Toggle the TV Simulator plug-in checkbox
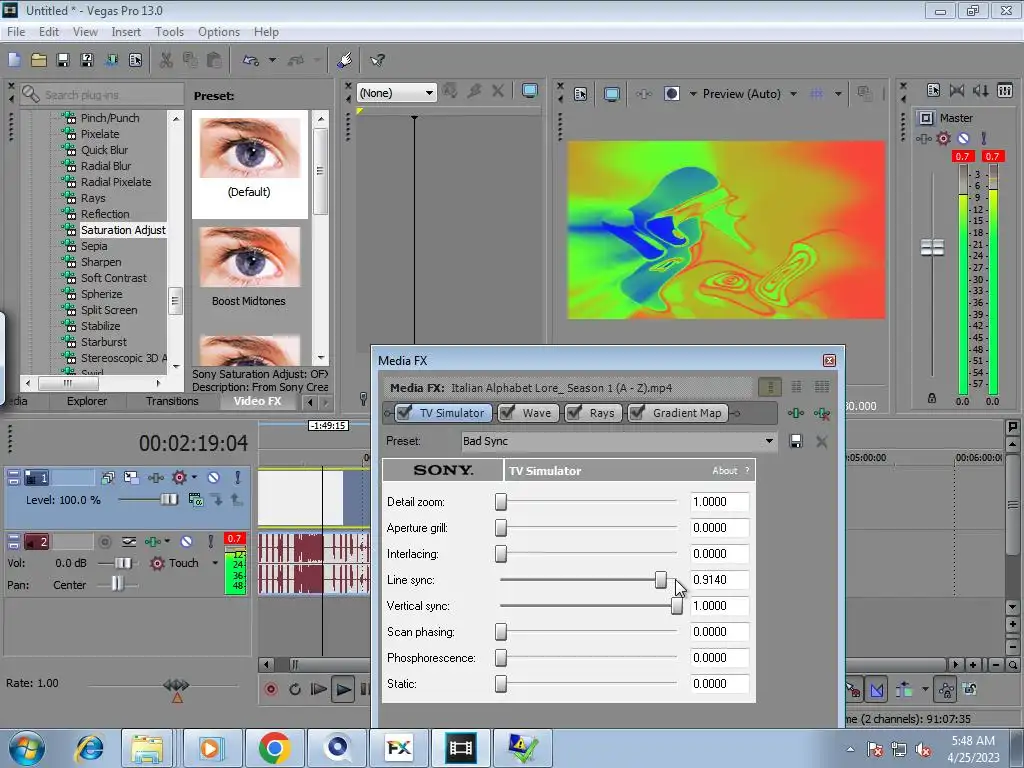The image size is (1024, 768). pos(404,413)
